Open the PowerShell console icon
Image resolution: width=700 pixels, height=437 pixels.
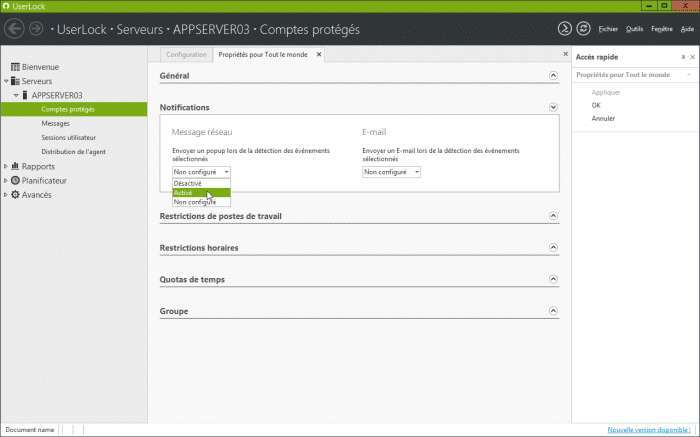click(x=565, y=29)
